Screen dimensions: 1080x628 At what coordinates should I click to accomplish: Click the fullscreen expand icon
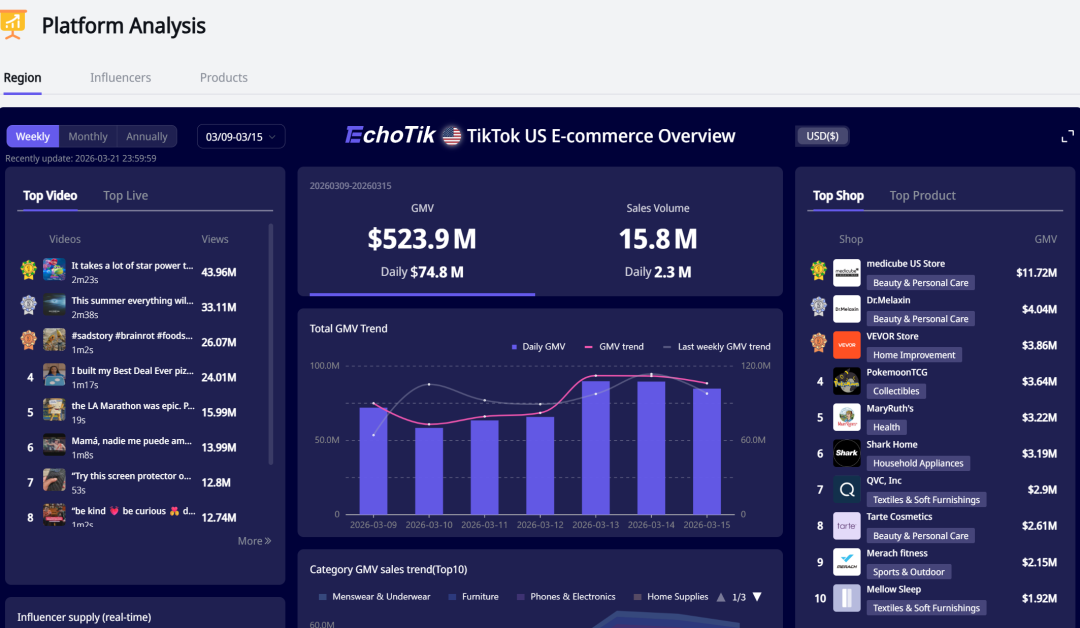click(1067, 137)
